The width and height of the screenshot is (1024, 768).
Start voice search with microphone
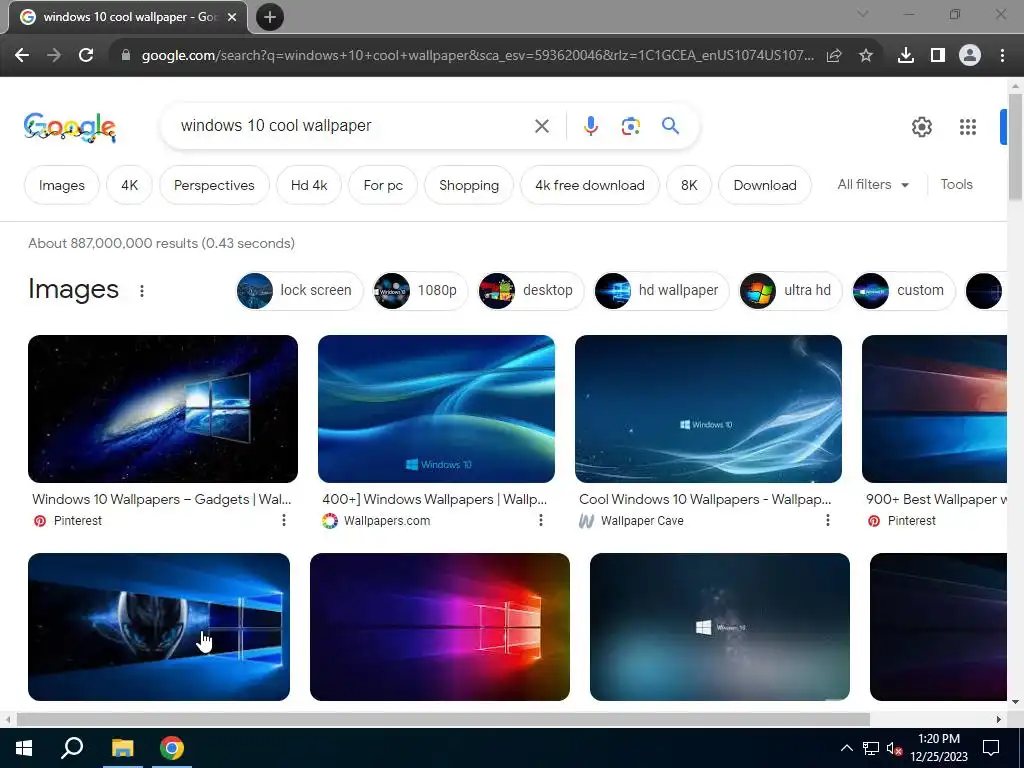click(x=591, y=126)
